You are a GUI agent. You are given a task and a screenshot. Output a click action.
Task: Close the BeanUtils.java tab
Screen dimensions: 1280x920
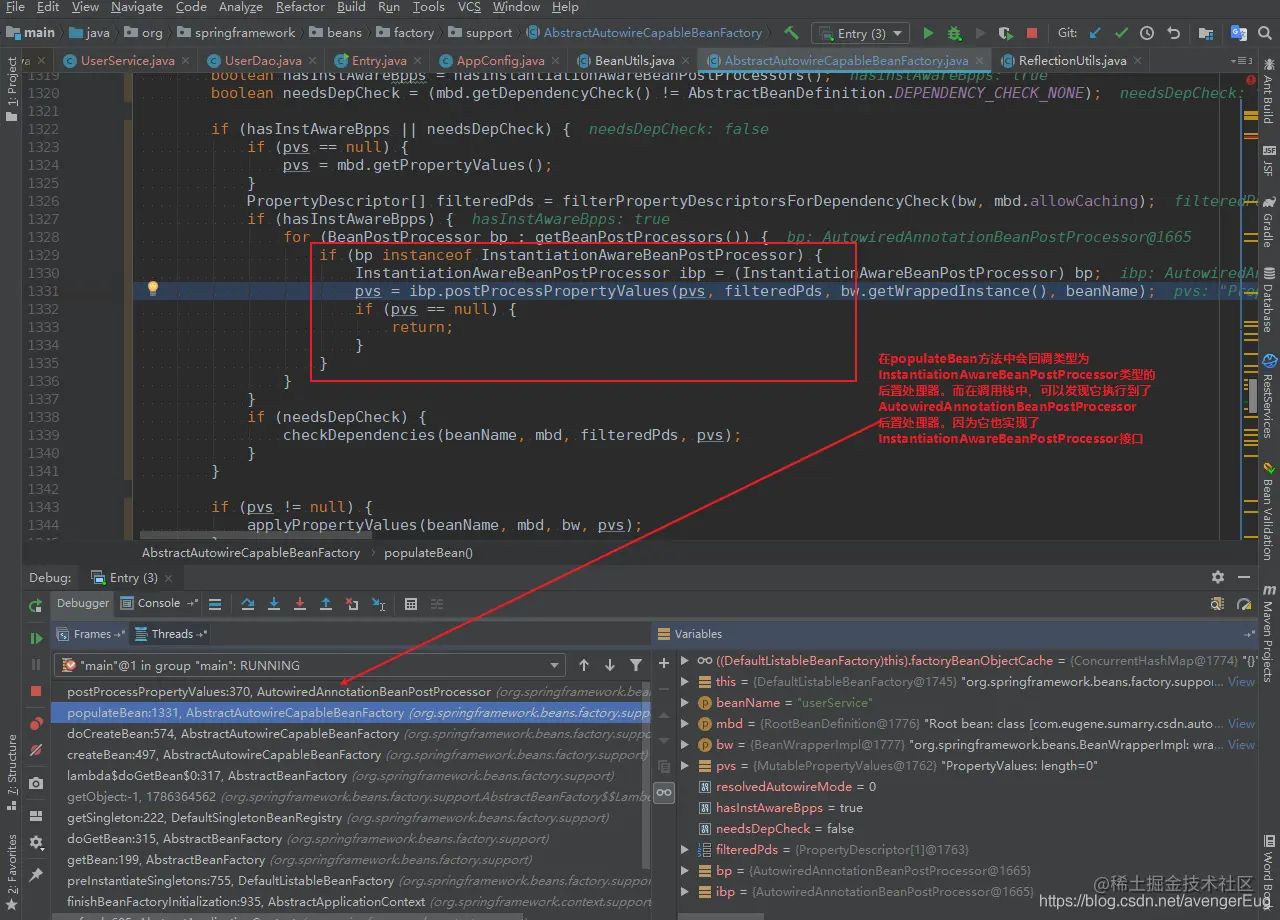(x=685, y=61)
